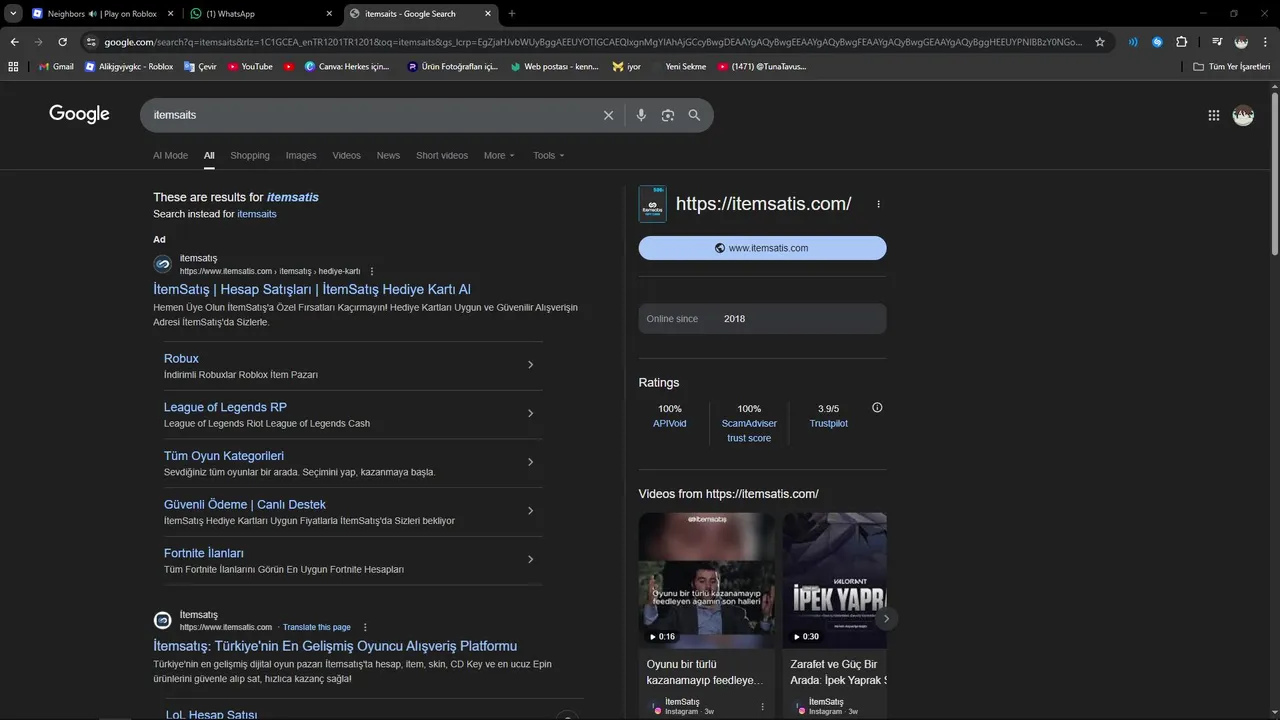Open the tab search dropdown arrow
1280x720 pixels.
tap(13, 14)
